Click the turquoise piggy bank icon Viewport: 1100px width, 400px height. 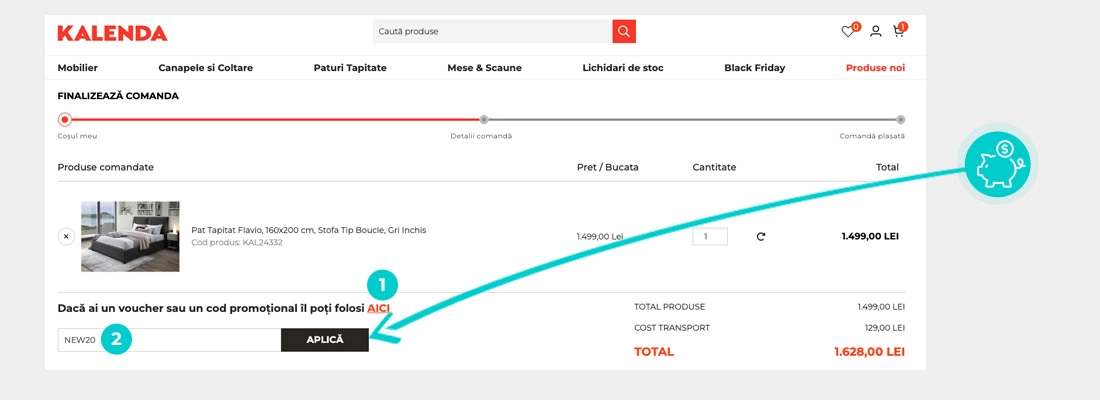[1000, 164]
